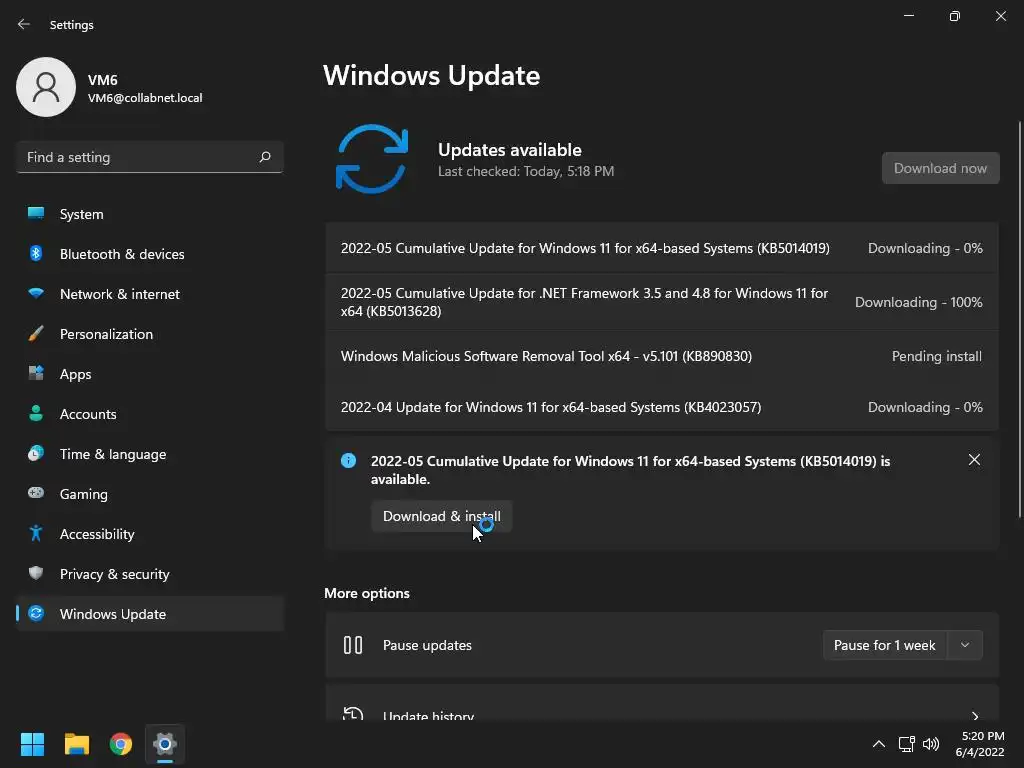The height and width of the screenshot is (768, 1024).
Task: Open the Update history chevron
Action: (974, 716)
